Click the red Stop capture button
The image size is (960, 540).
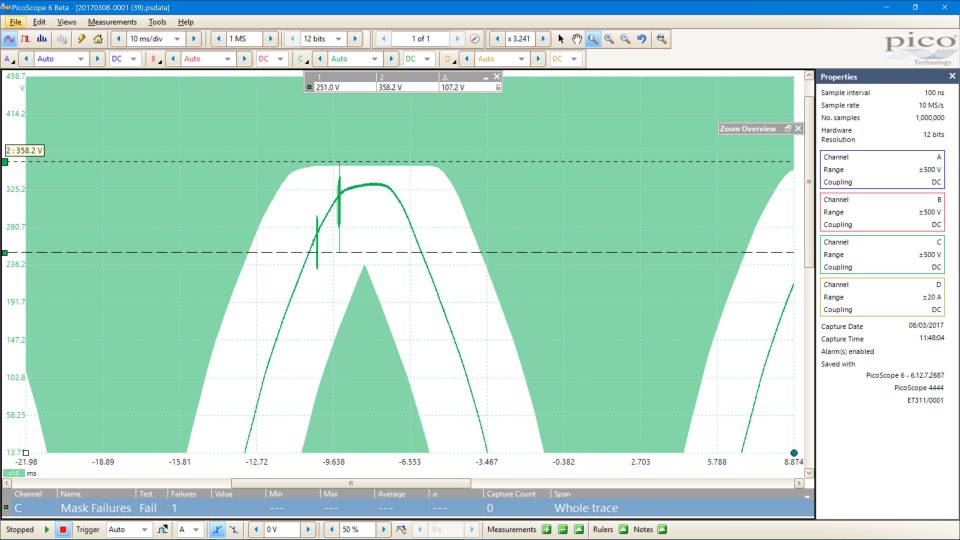pos(62,529)
